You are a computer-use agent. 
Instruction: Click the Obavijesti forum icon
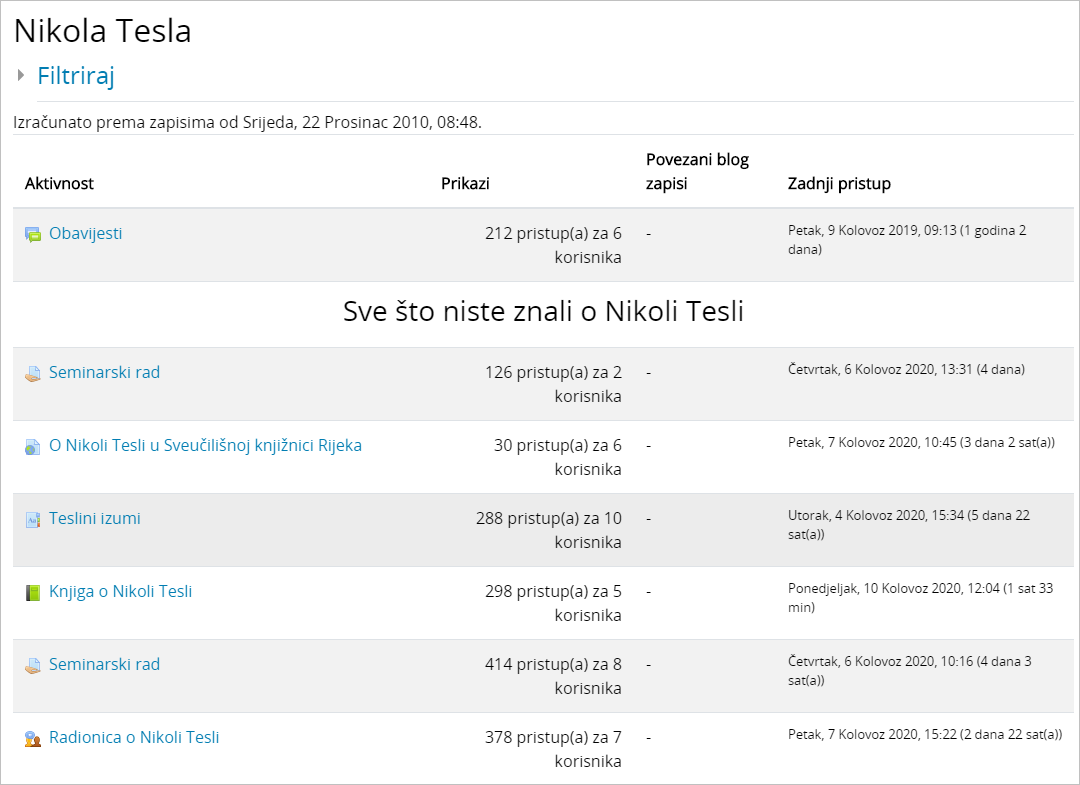tap(33, 234)
